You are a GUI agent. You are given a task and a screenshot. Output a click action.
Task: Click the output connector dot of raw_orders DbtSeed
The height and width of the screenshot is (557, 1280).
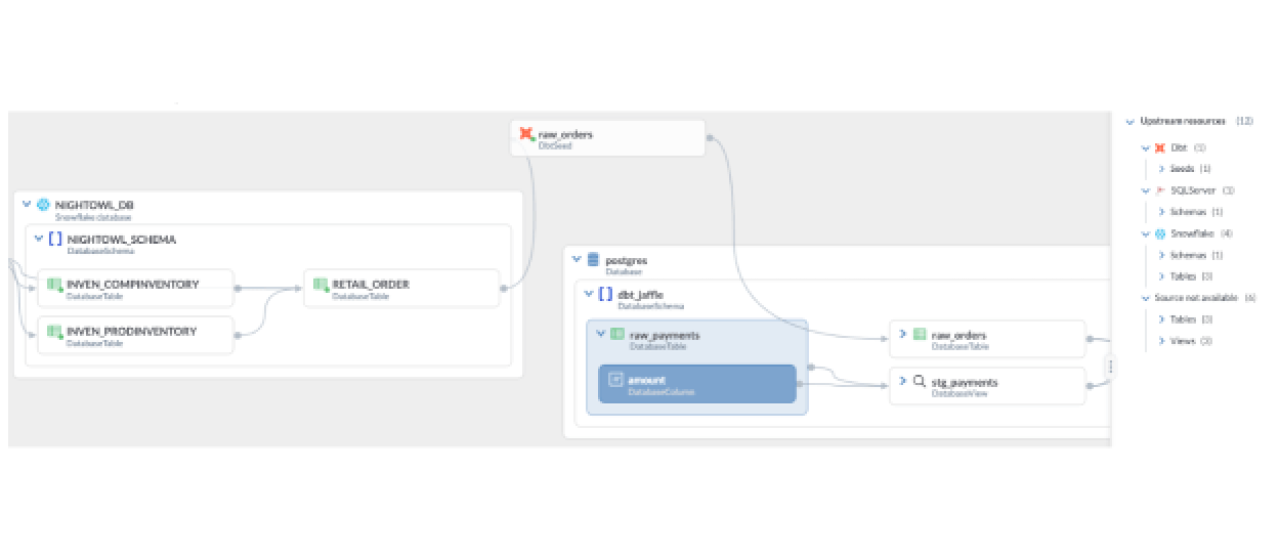[709, 138]
